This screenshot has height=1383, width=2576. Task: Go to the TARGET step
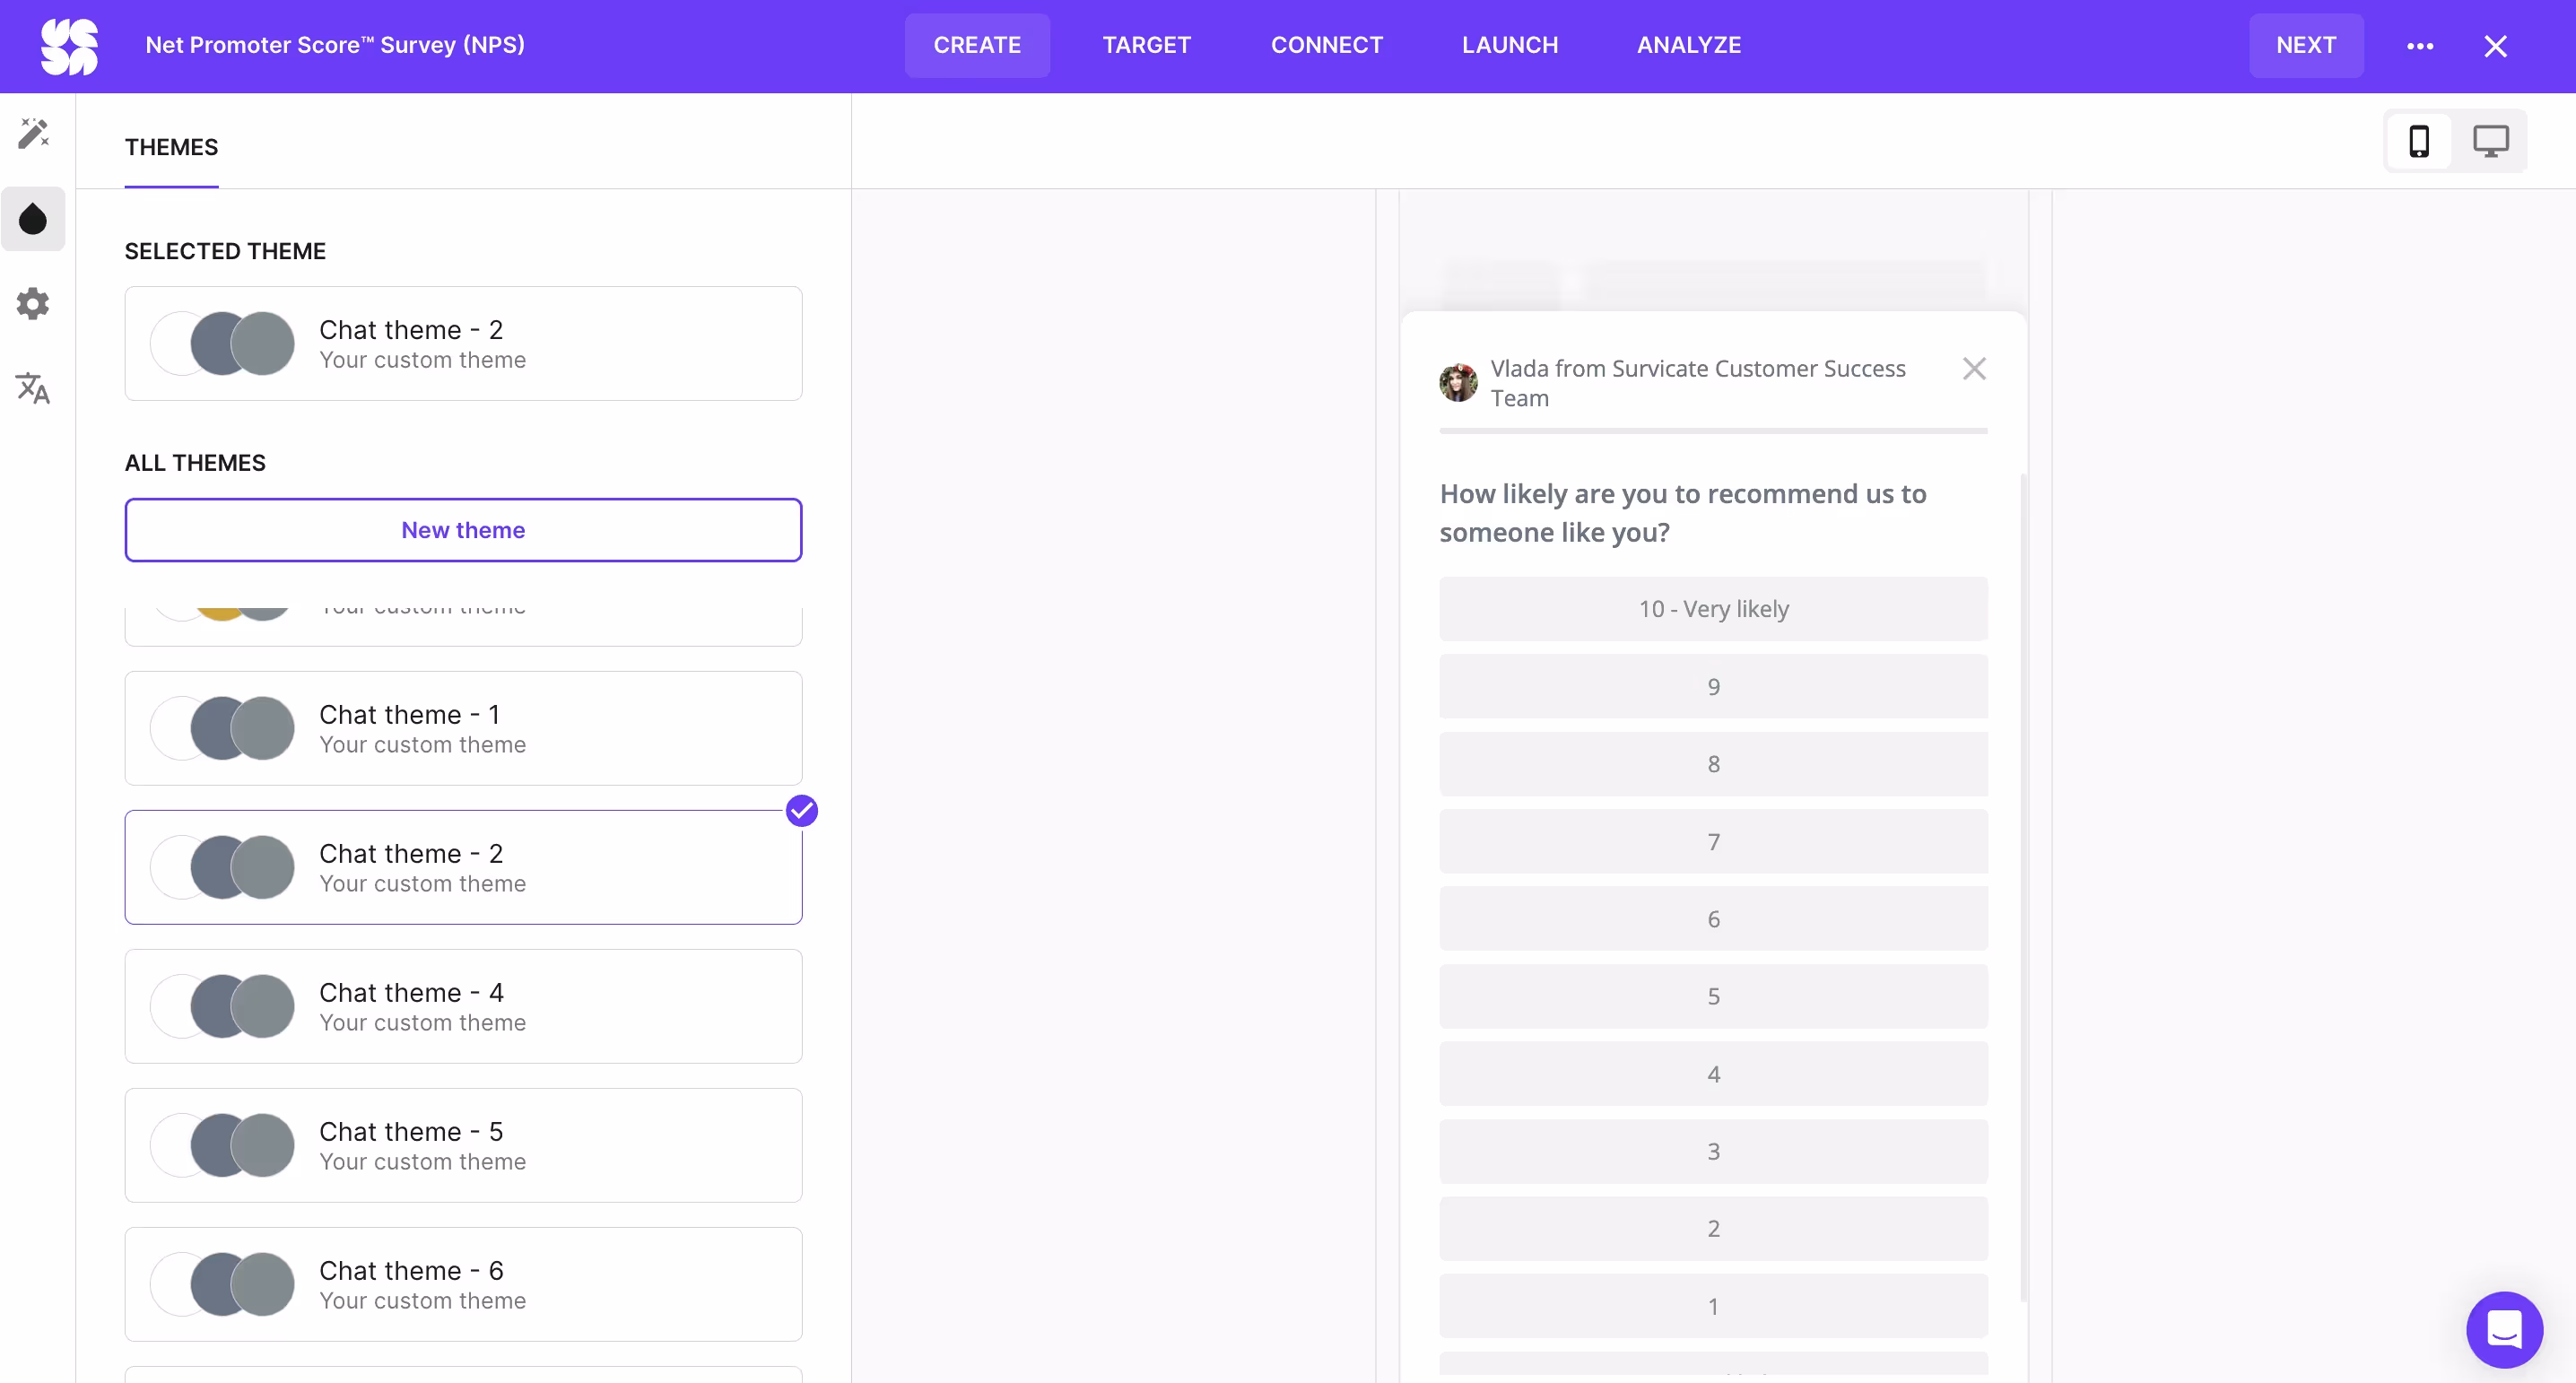click(1146, 45)
